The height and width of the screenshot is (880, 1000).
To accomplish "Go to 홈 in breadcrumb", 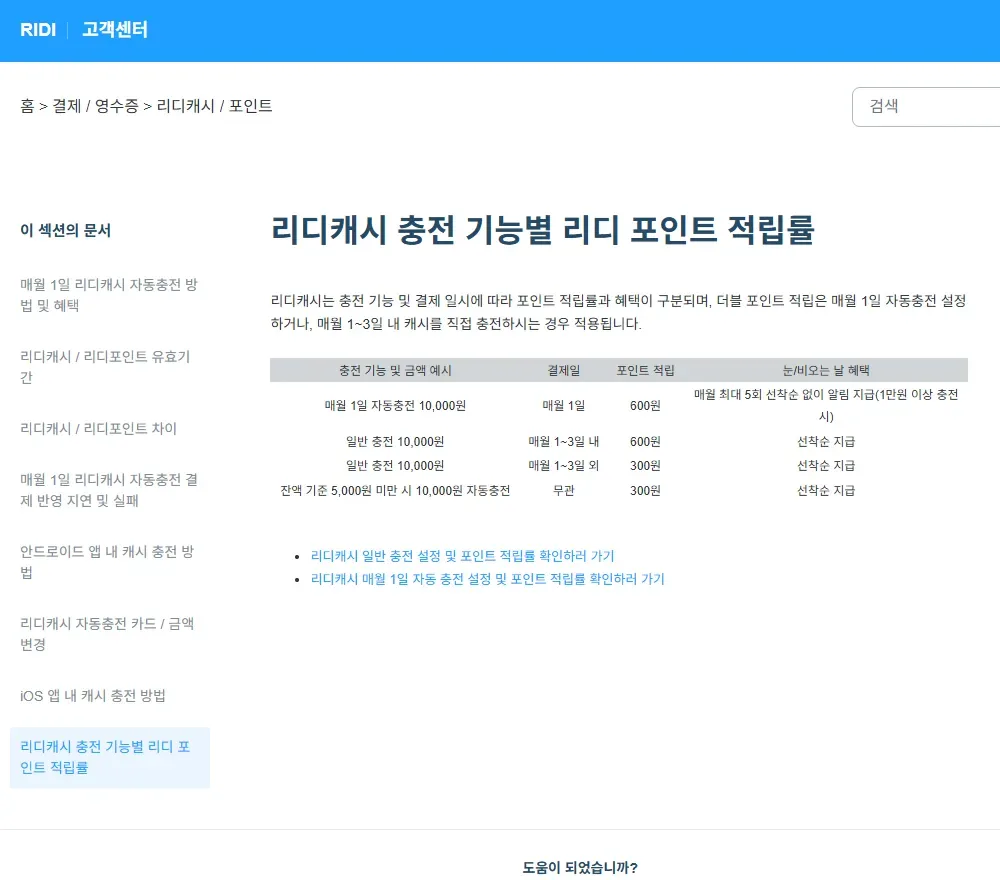I will [x=27, y=106].
